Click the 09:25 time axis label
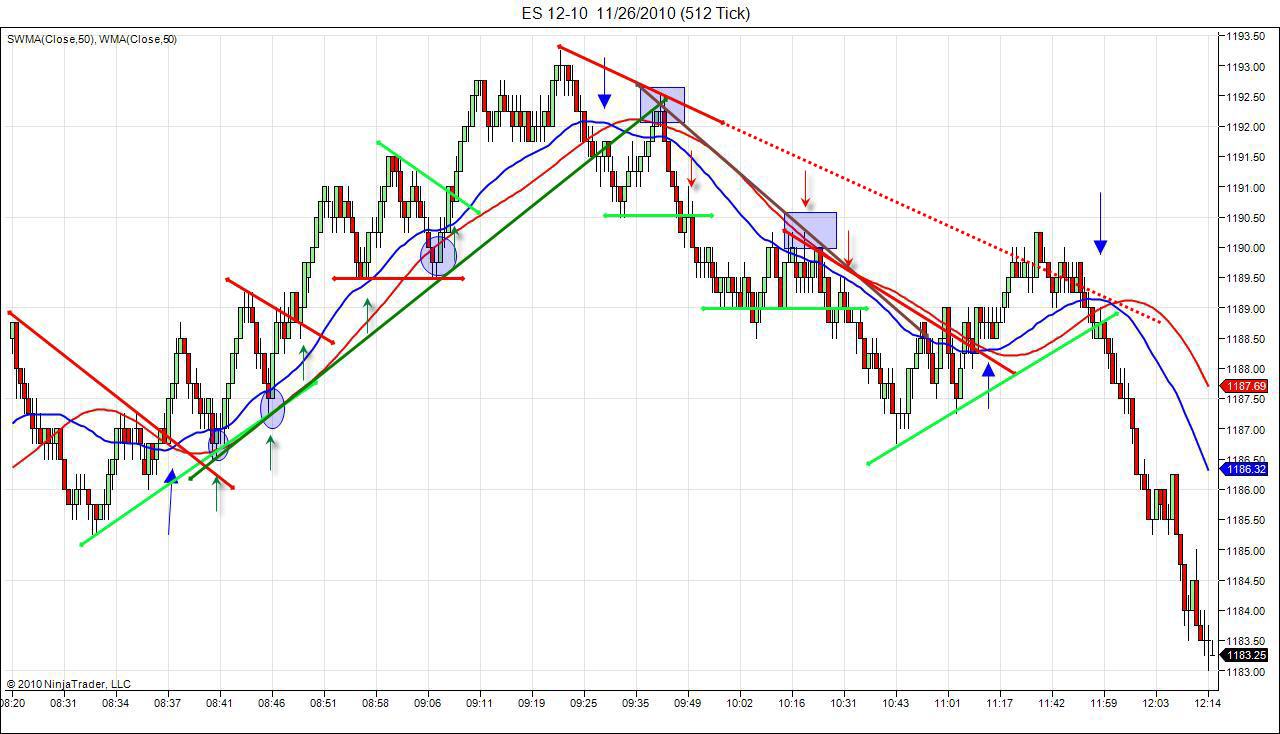 pyautogui.click(x=584, y=703)
